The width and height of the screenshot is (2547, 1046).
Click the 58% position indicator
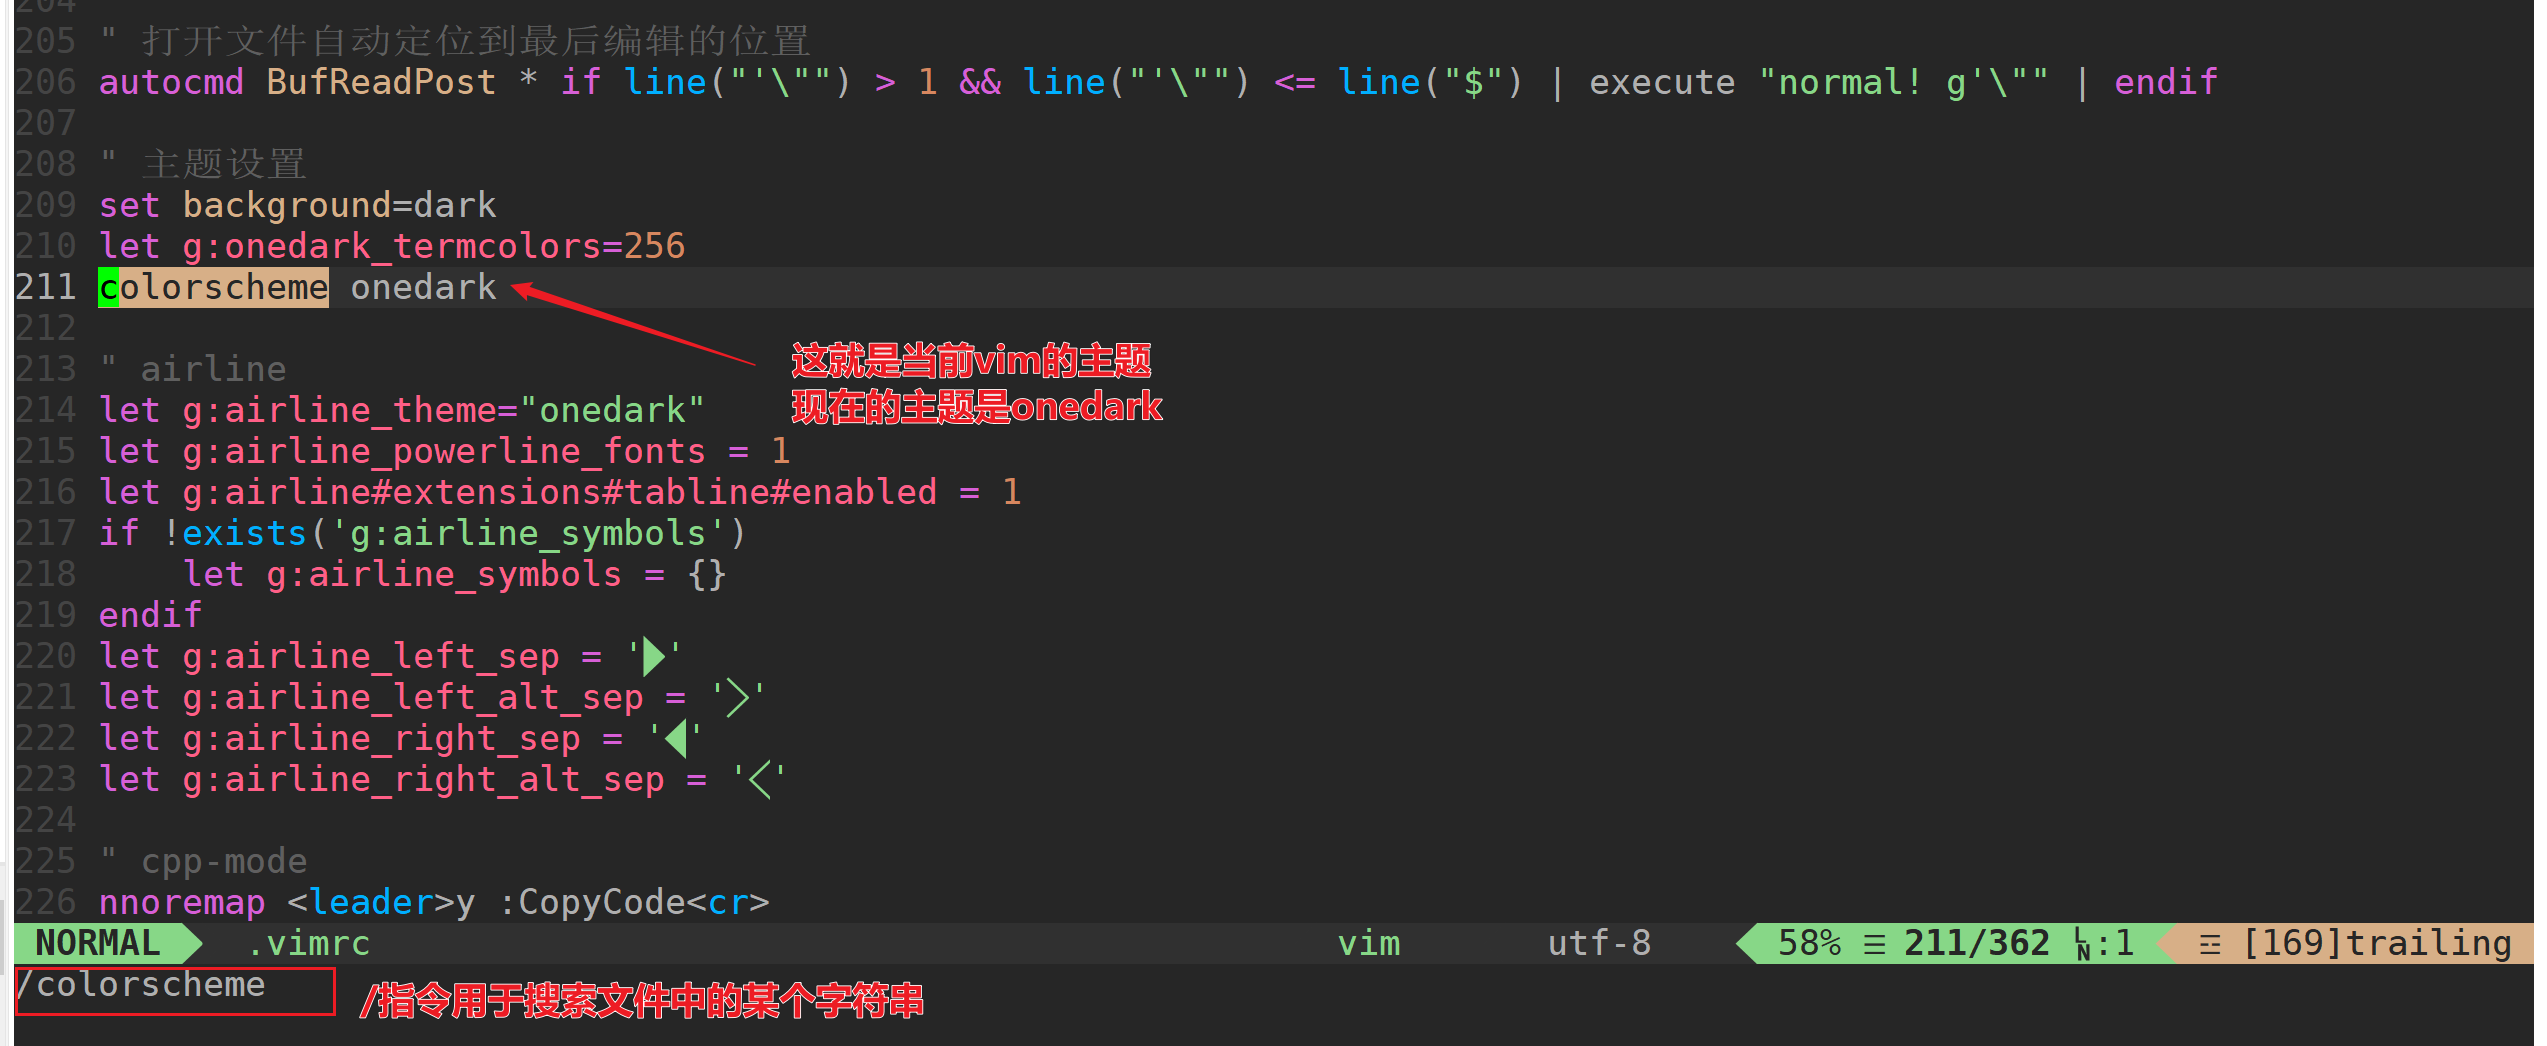tap(1809, 943)
